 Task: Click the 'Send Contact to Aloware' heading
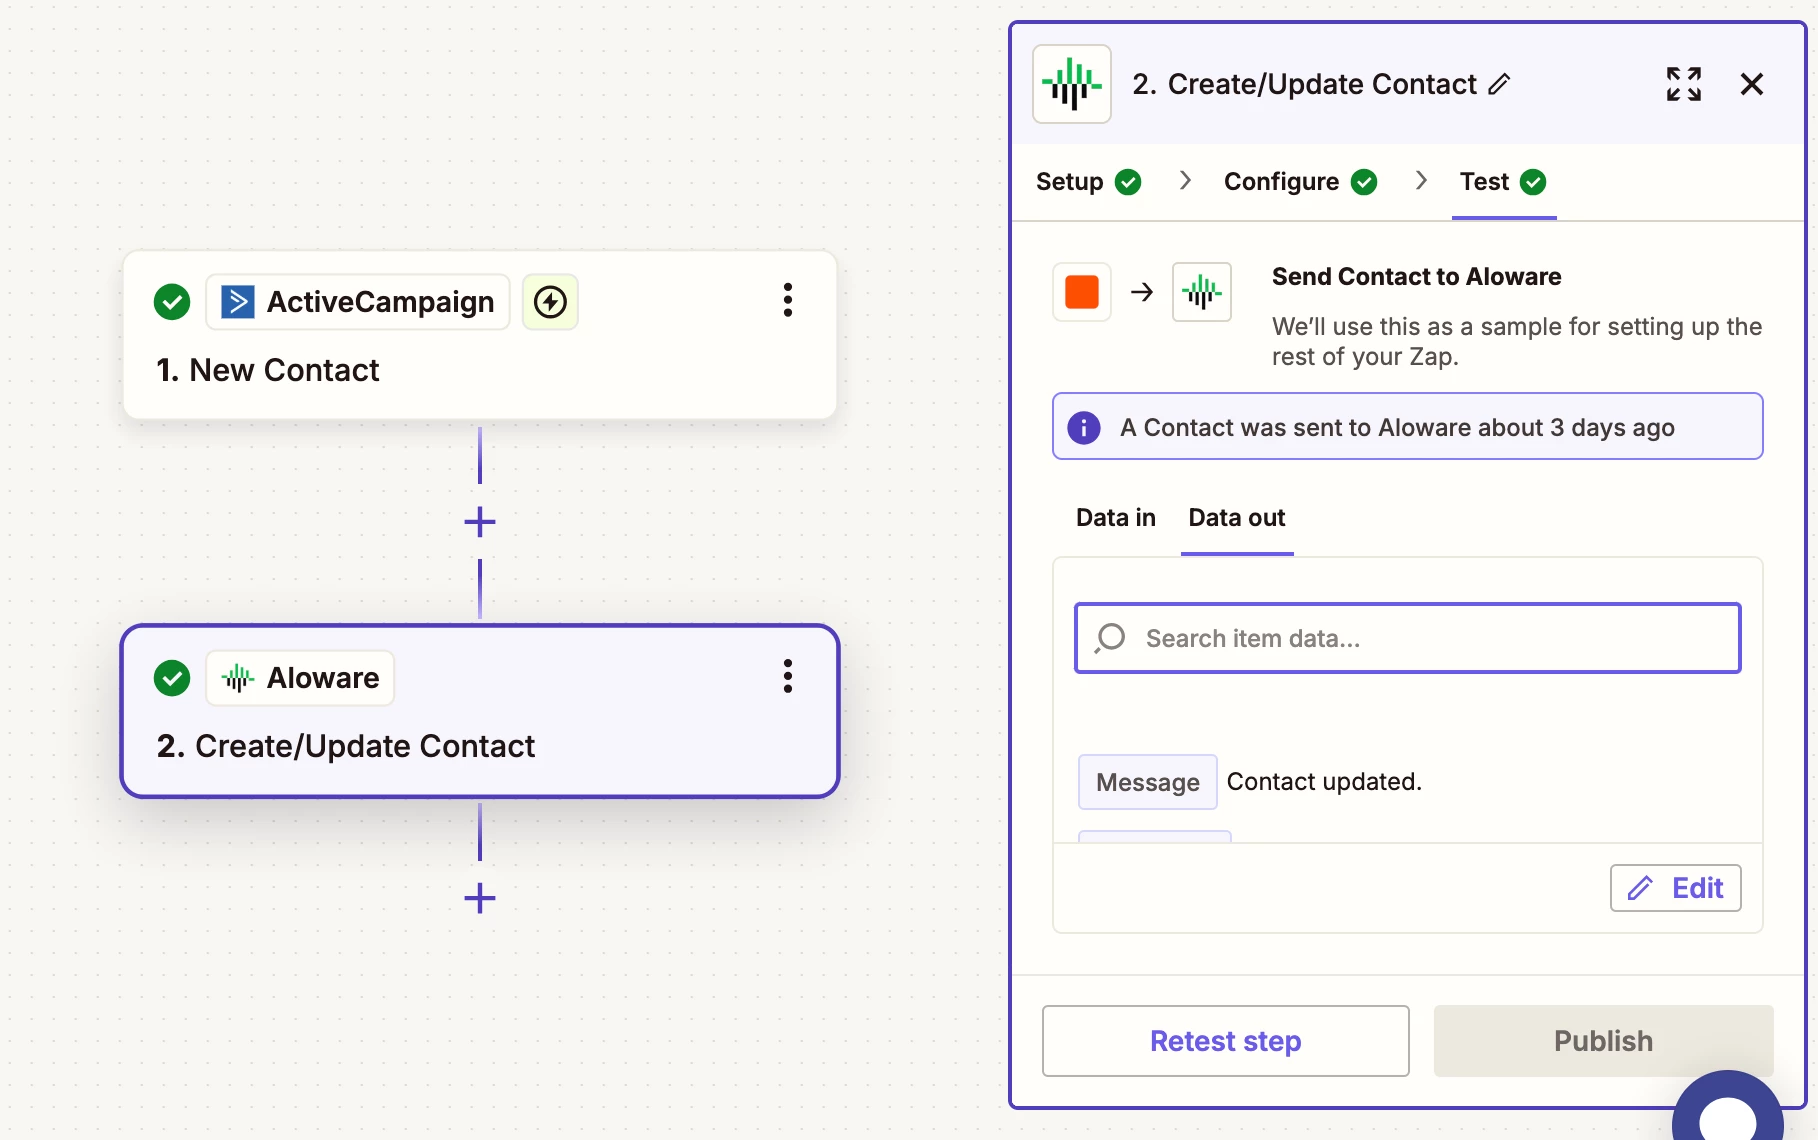pyautogui.click(x=1416, y=277)
